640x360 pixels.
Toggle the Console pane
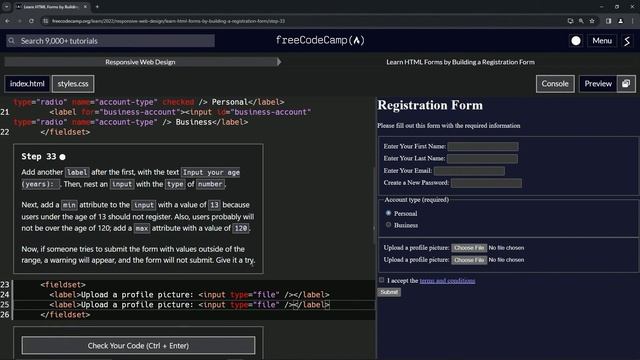(x=555, y=84)
